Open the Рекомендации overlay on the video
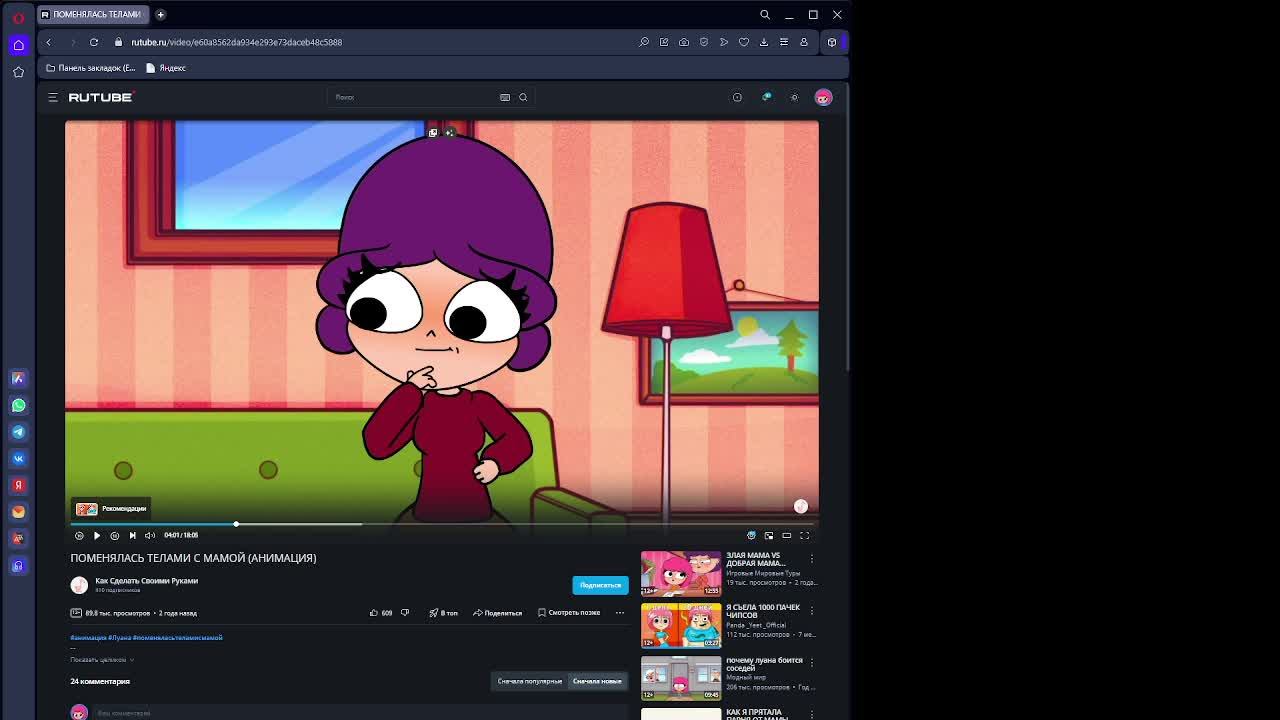 (111, 508)
